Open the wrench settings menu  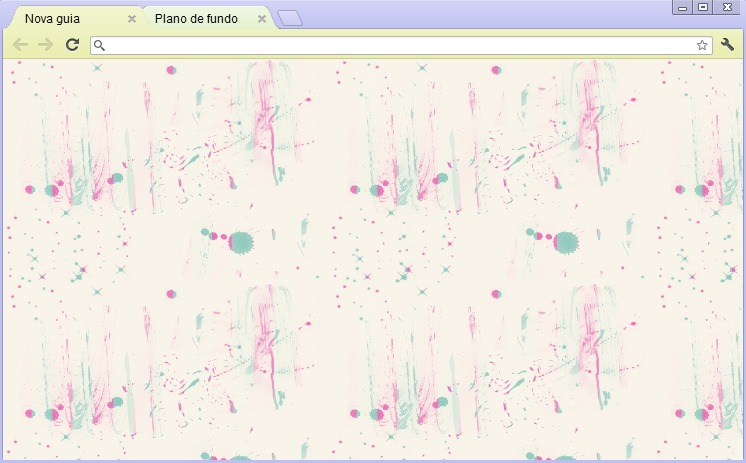tap(727, 45)
